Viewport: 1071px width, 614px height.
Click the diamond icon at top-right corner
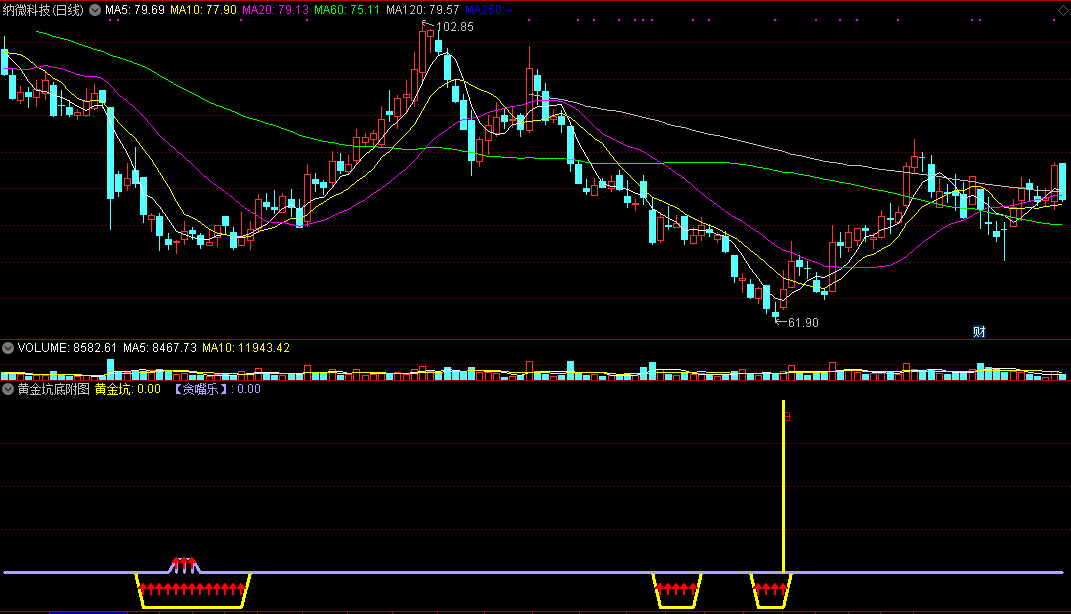(x=1063, y=10)
